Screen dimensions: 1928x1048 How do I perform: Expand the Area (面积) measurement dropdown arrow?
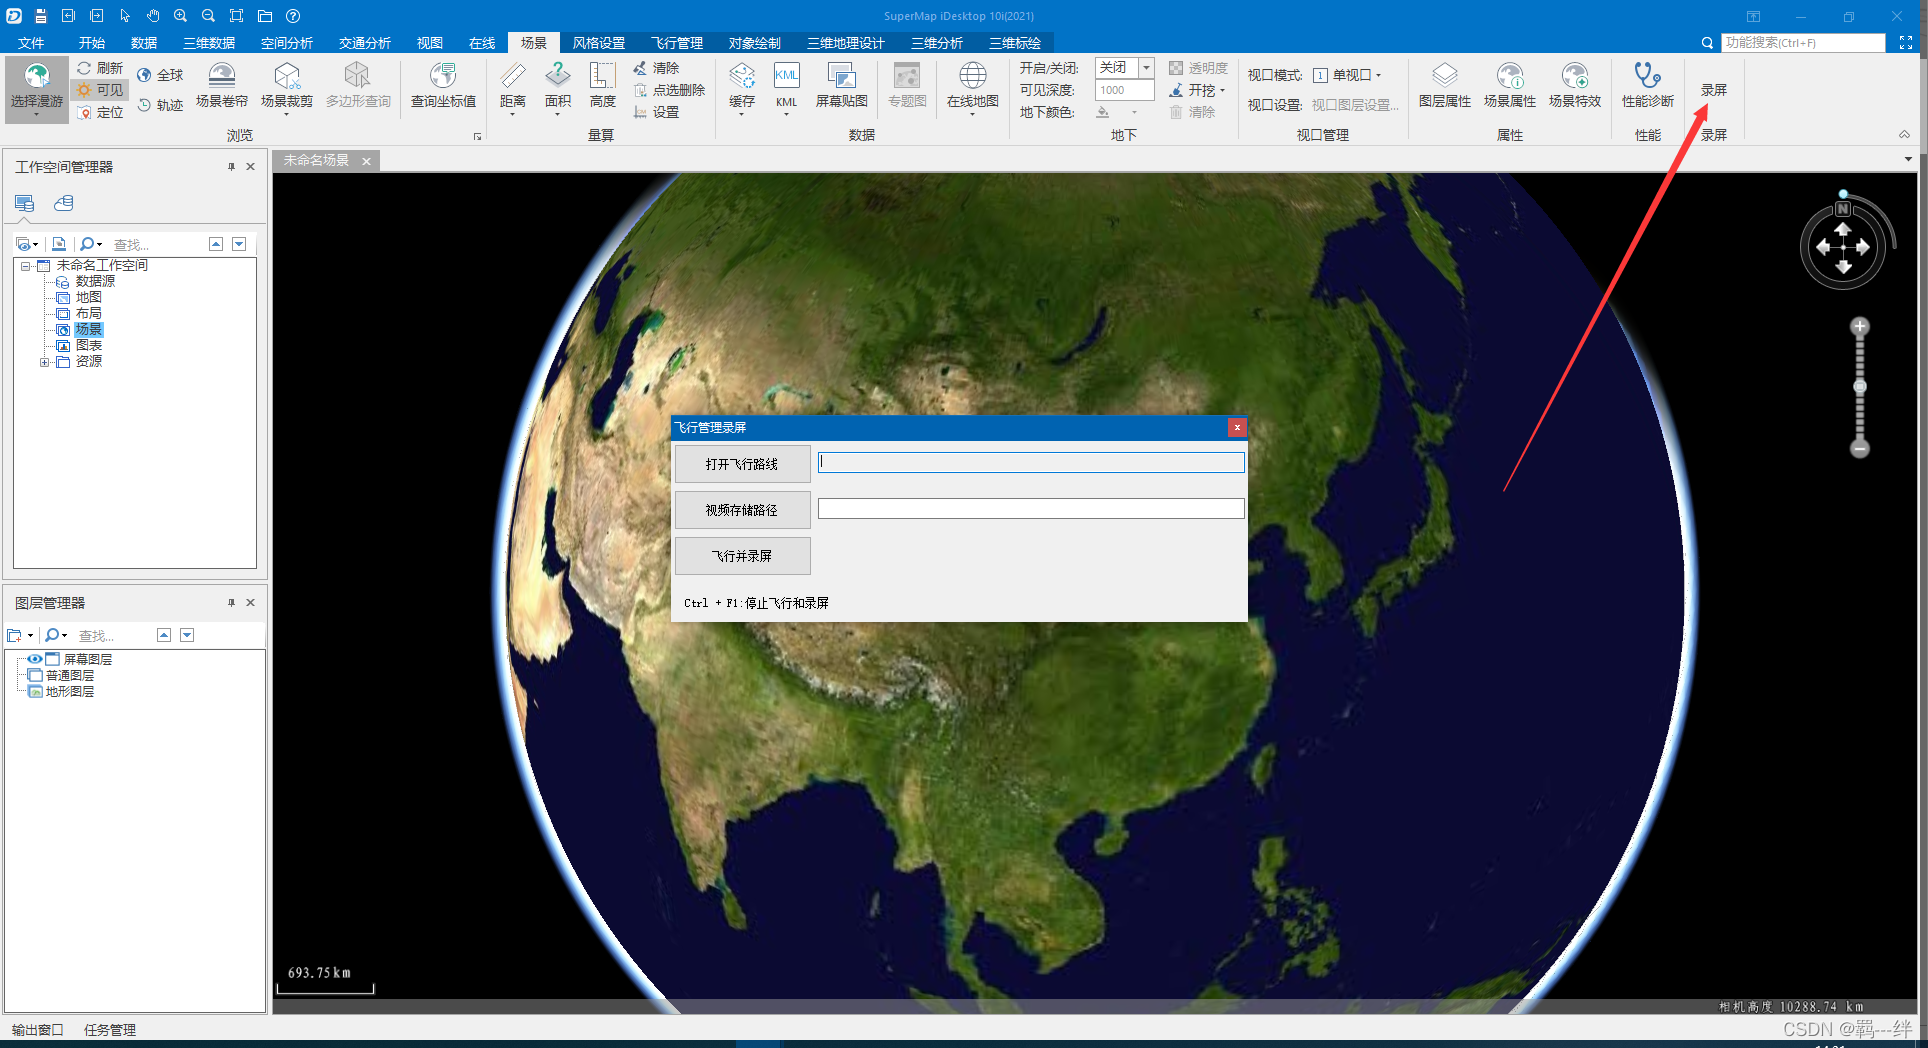click(x=558, y=115)
